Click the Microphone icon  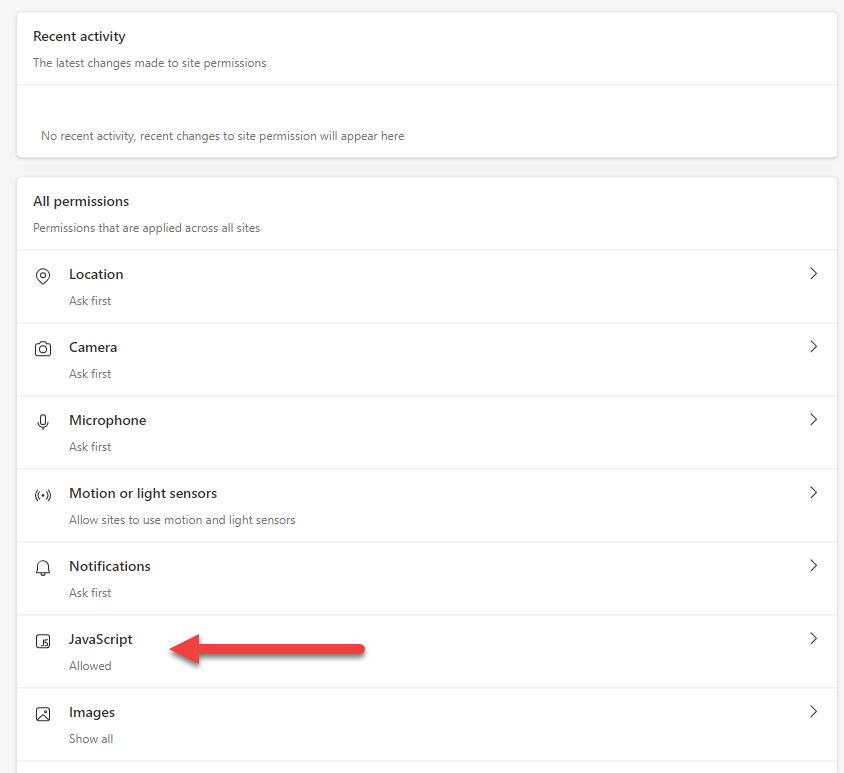43,422
